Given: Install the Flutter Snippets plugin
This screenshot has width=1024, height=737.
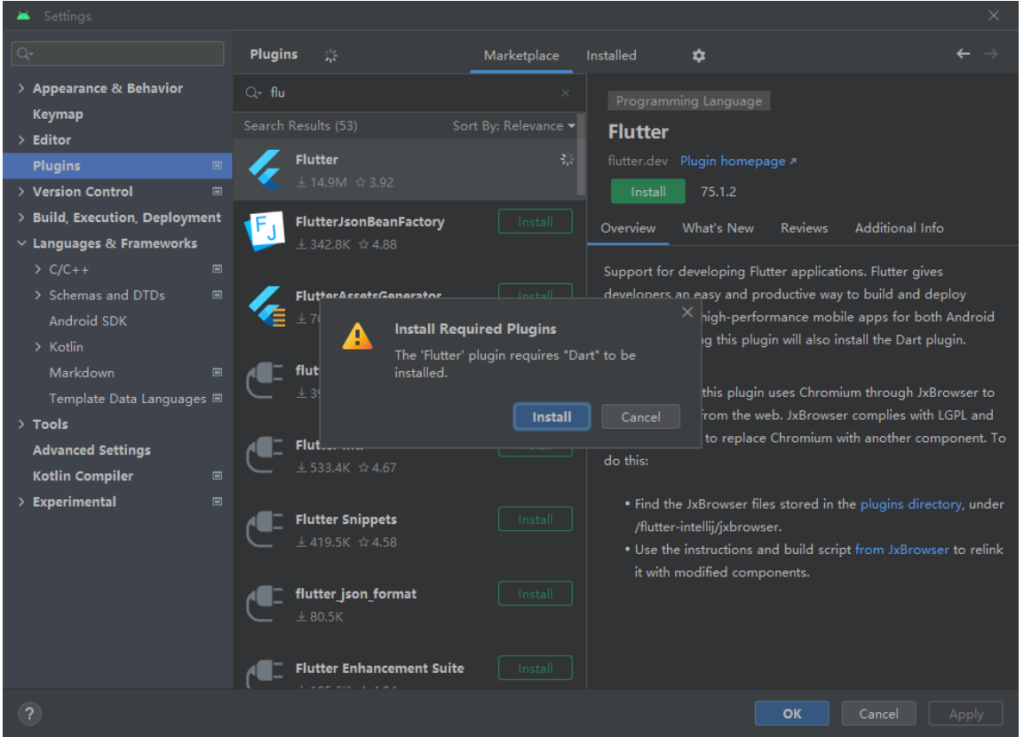Looking at the screenshot, I should tap(535, 519).
